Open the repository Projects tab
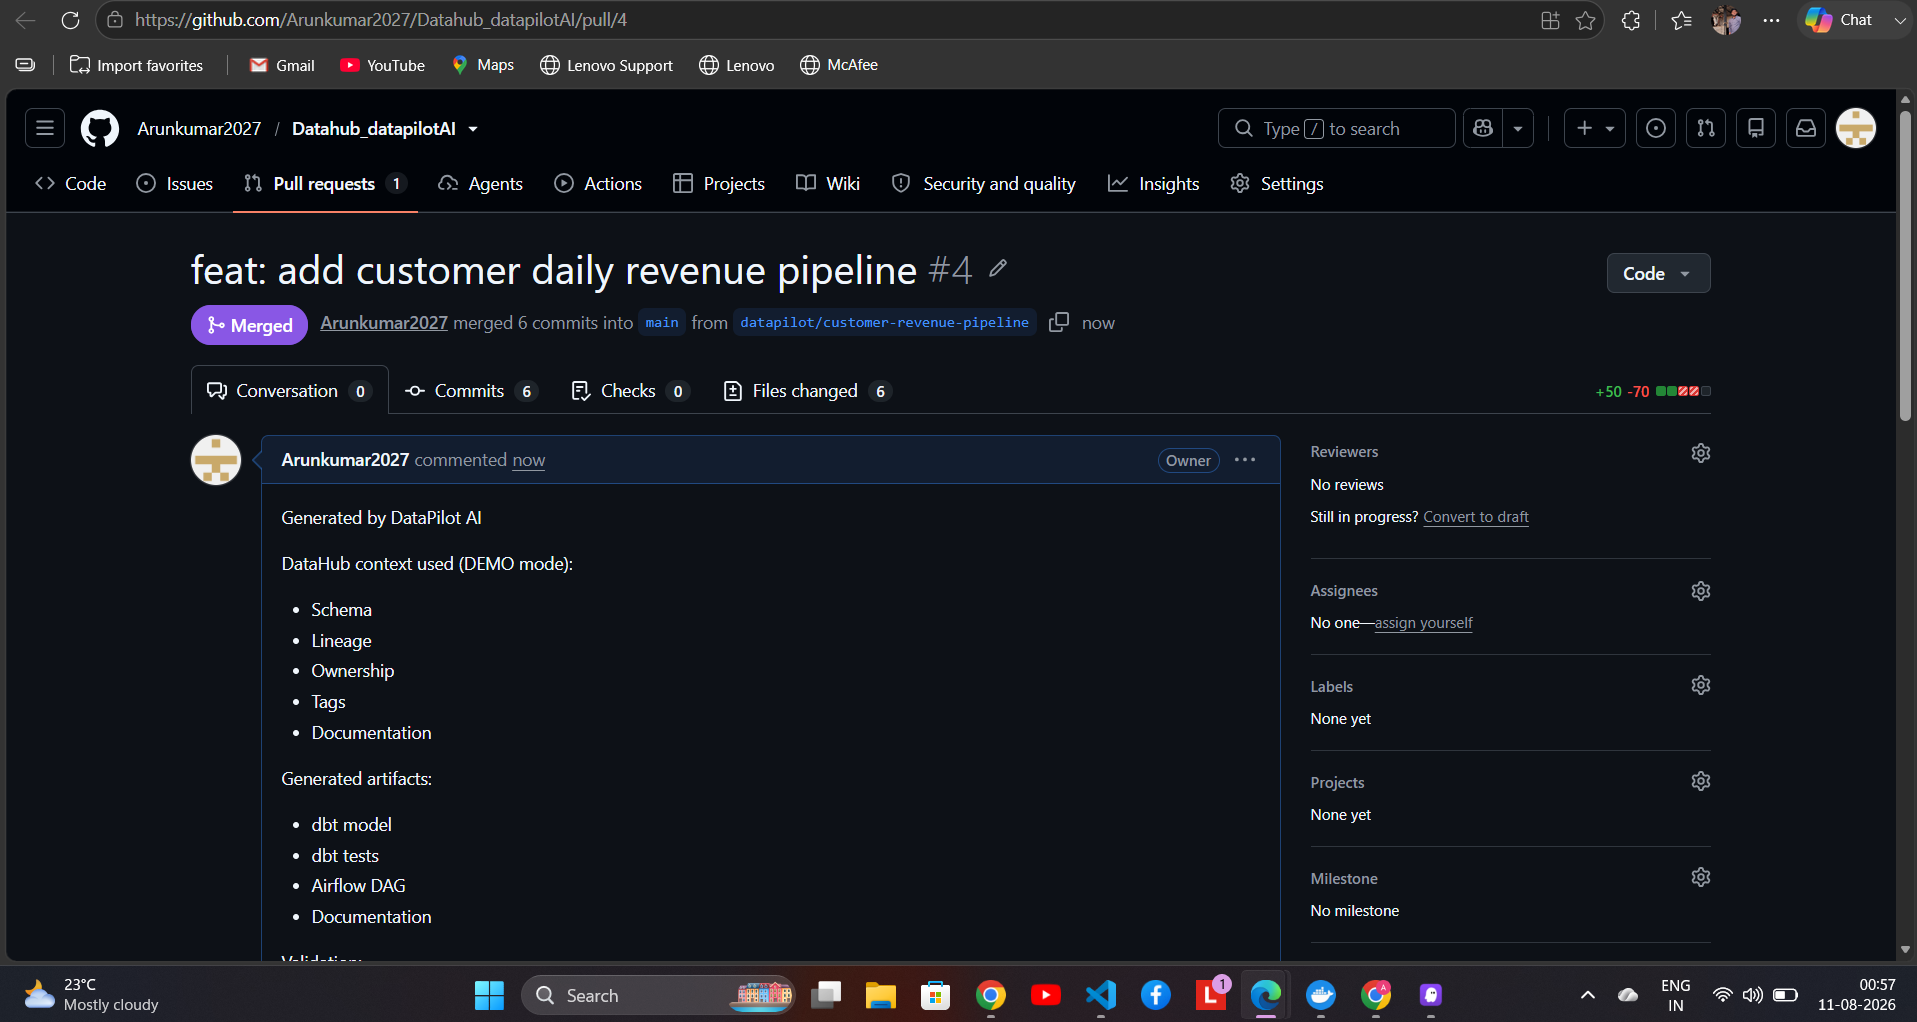 tap(719, 184)
